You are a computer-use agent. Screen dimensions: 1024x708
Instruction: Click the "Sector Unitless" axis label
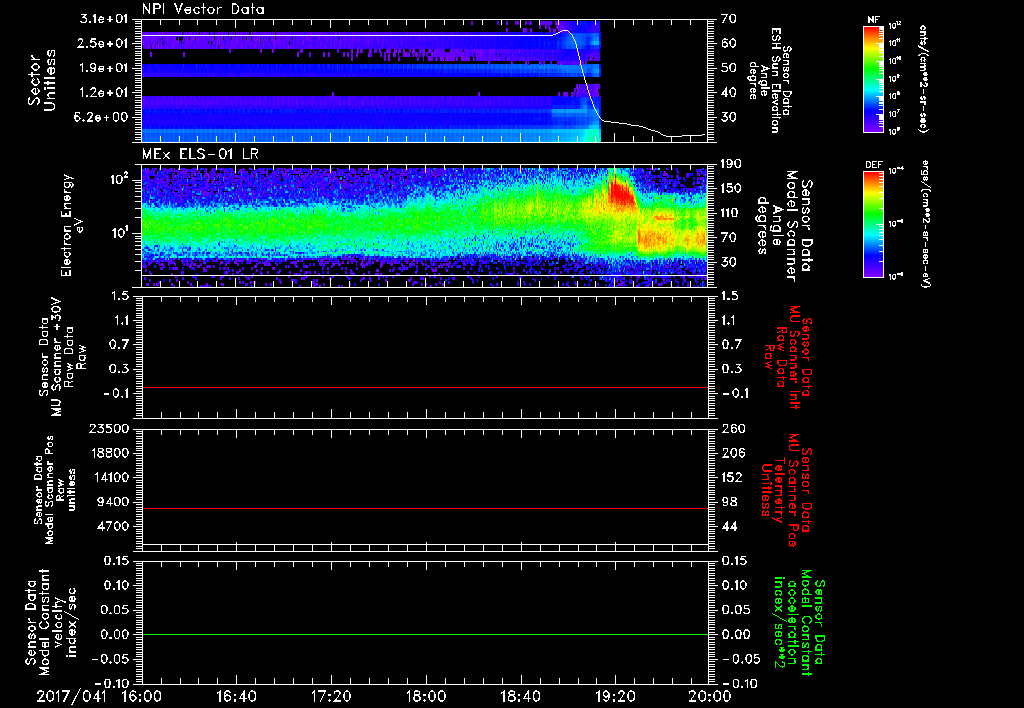point(42,80)
